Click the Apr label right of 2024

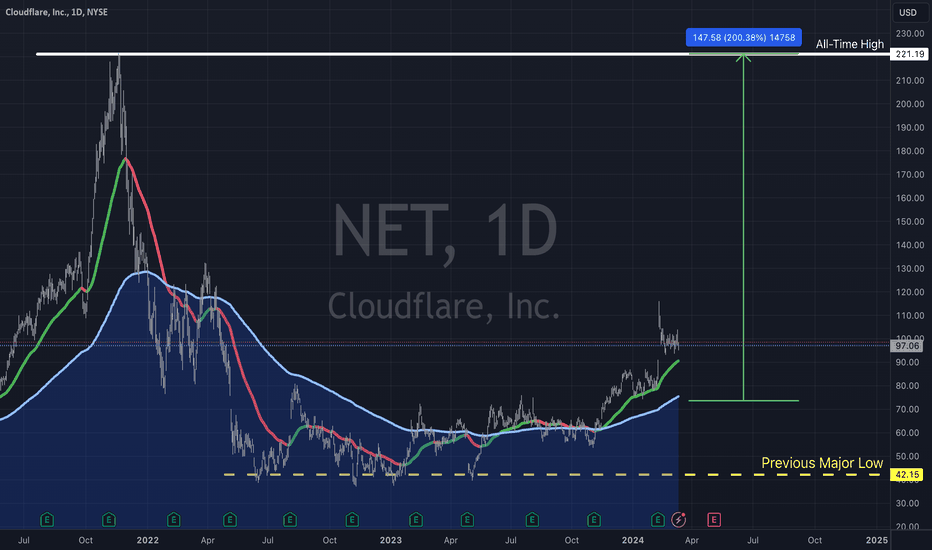pyautogui.click(x=691, y=540)
